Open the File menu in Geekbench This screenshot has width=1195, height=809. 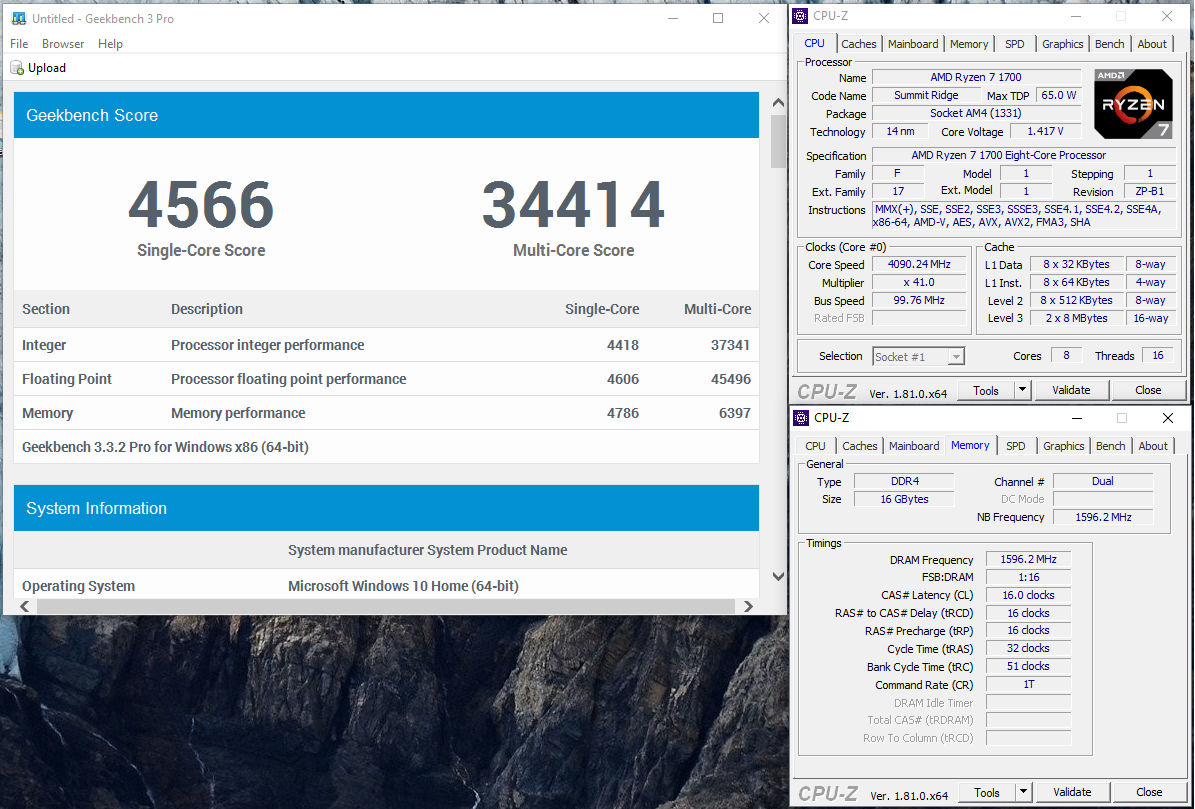19,43
